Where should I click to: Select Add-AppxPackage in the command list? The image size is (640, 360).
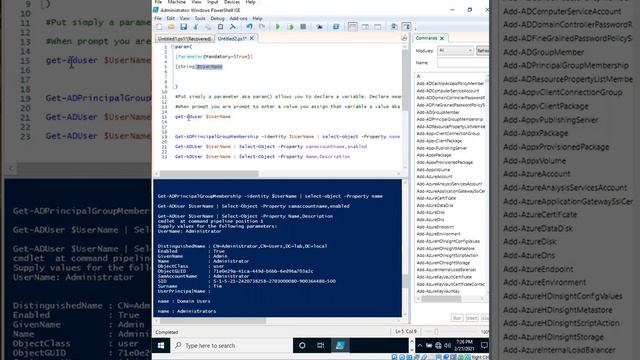(434, 155)
